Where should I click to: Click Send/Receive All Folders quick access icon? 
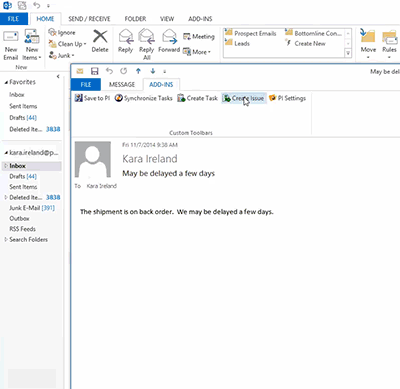22,5
